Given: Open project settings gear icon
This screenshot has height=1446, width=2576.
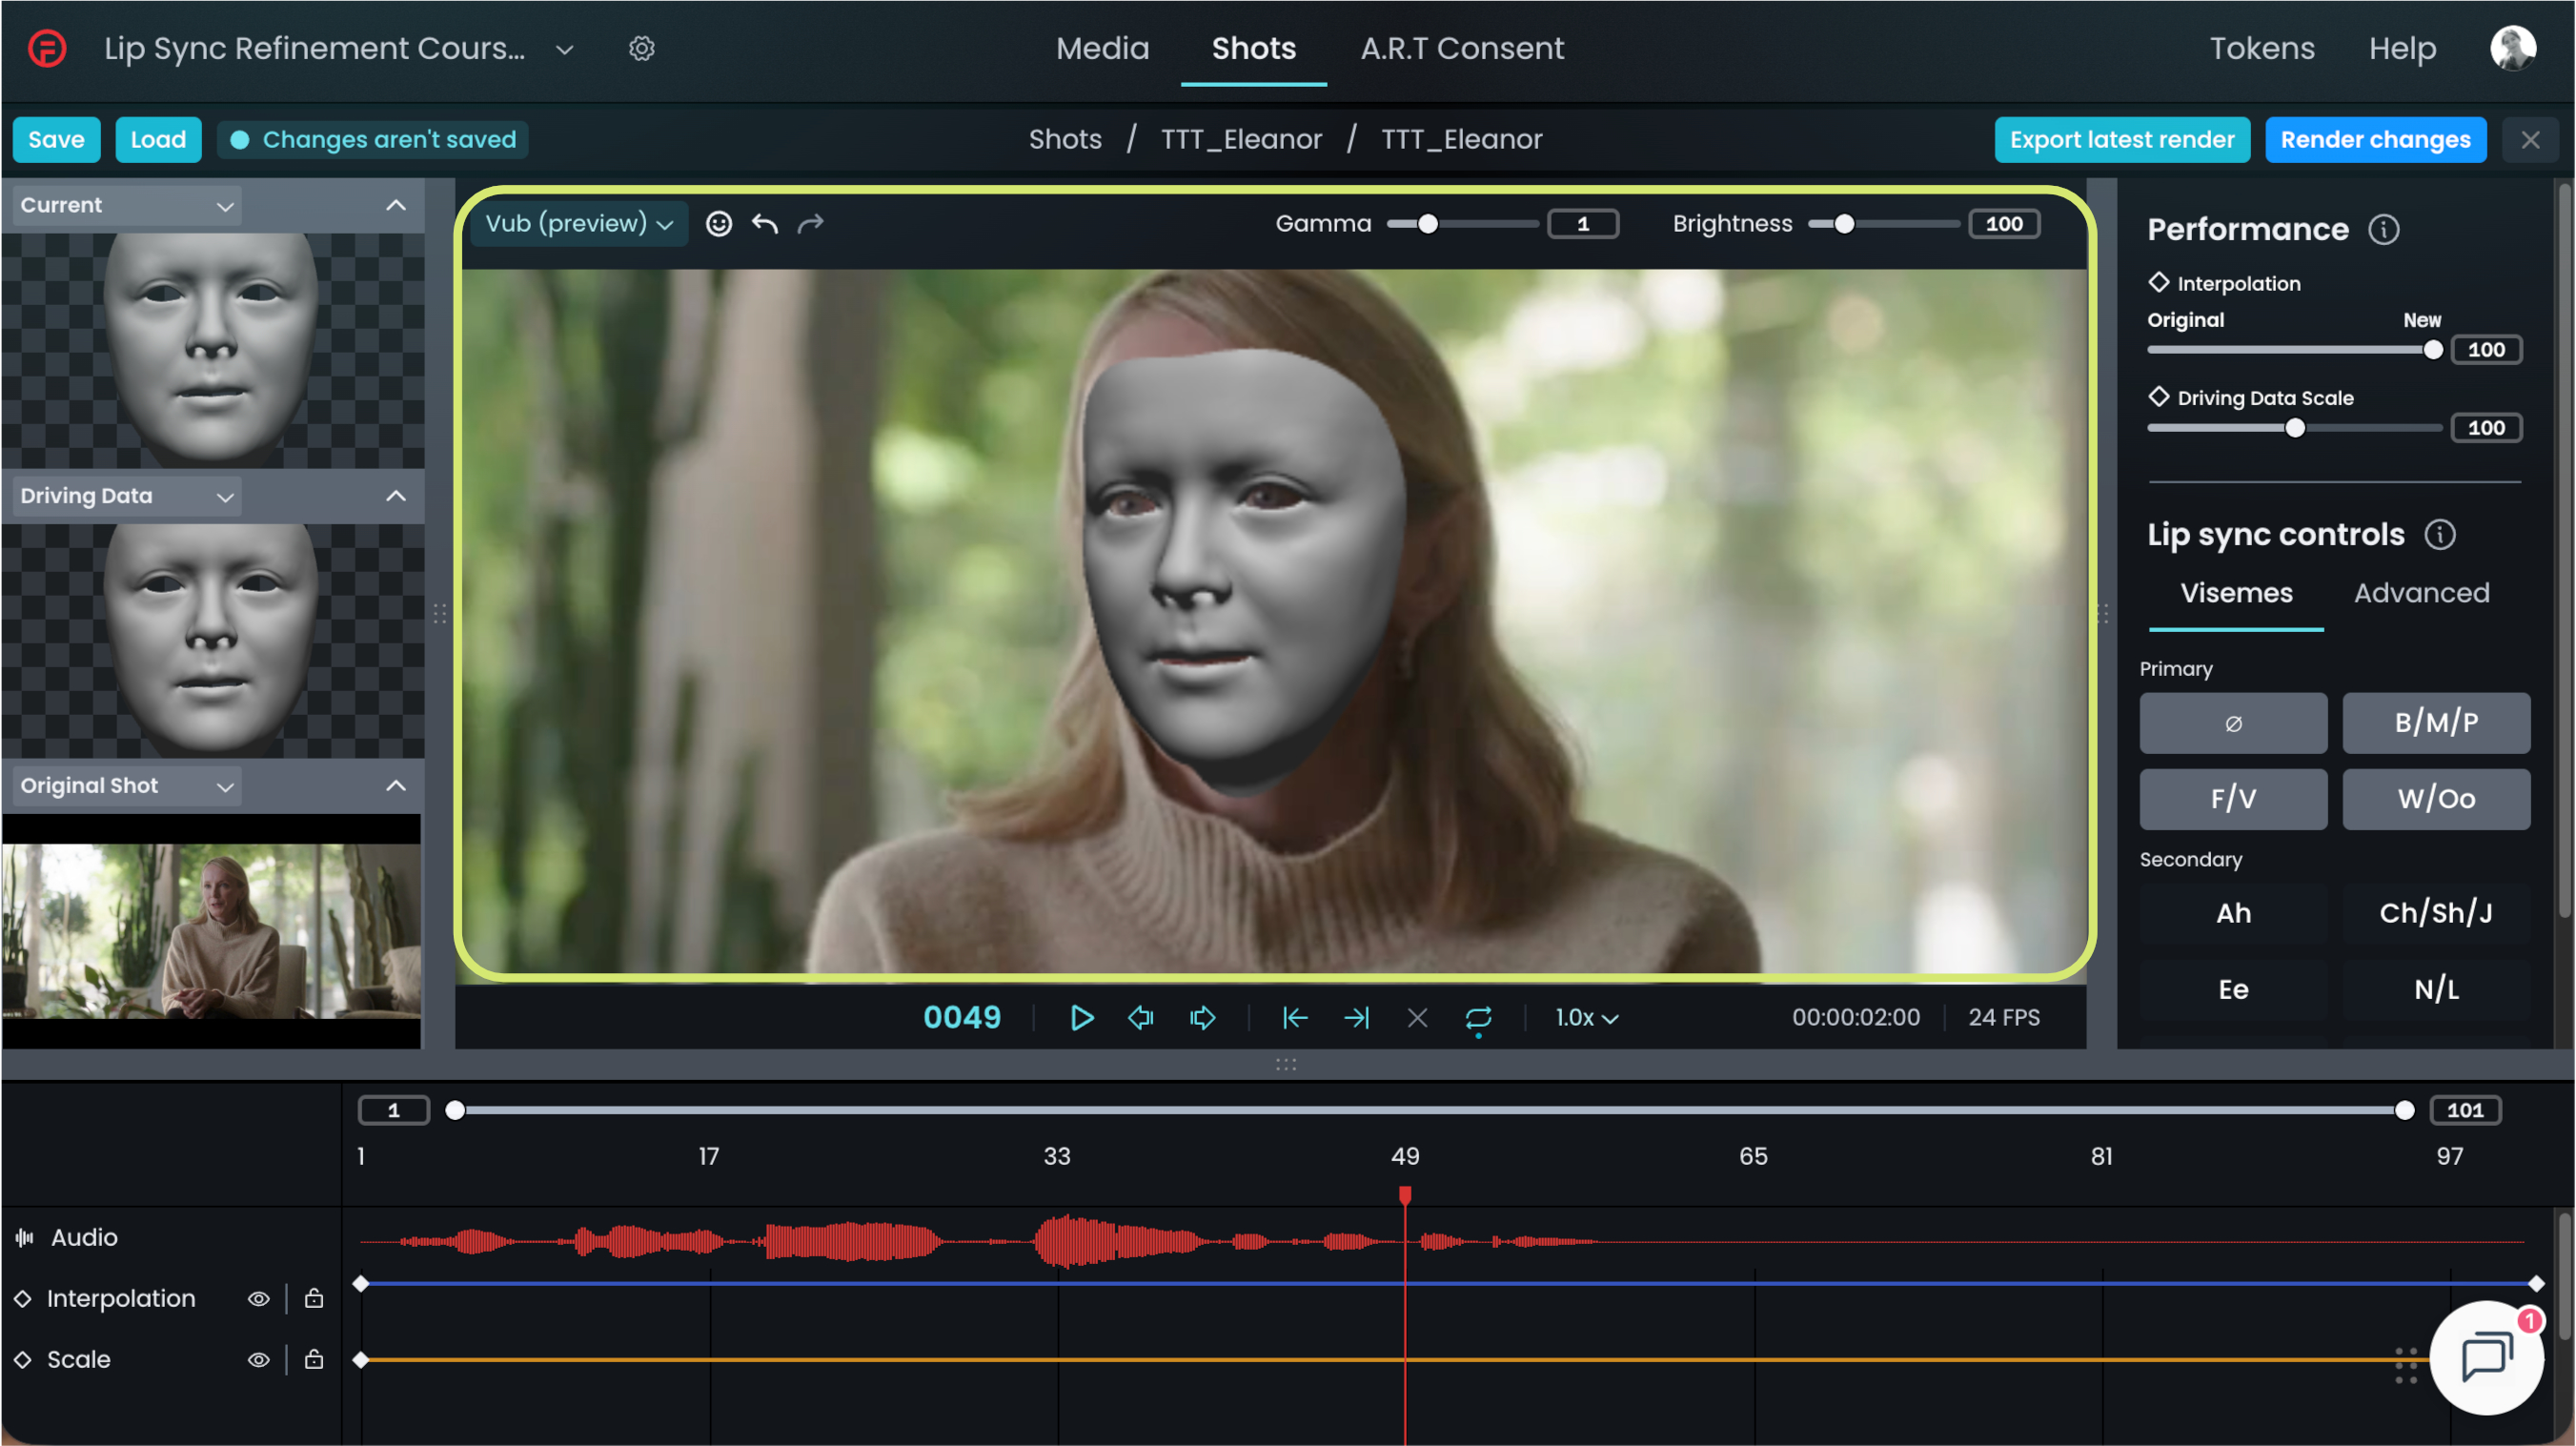Looking at the screenshot, I should click(x=642, y=48).
